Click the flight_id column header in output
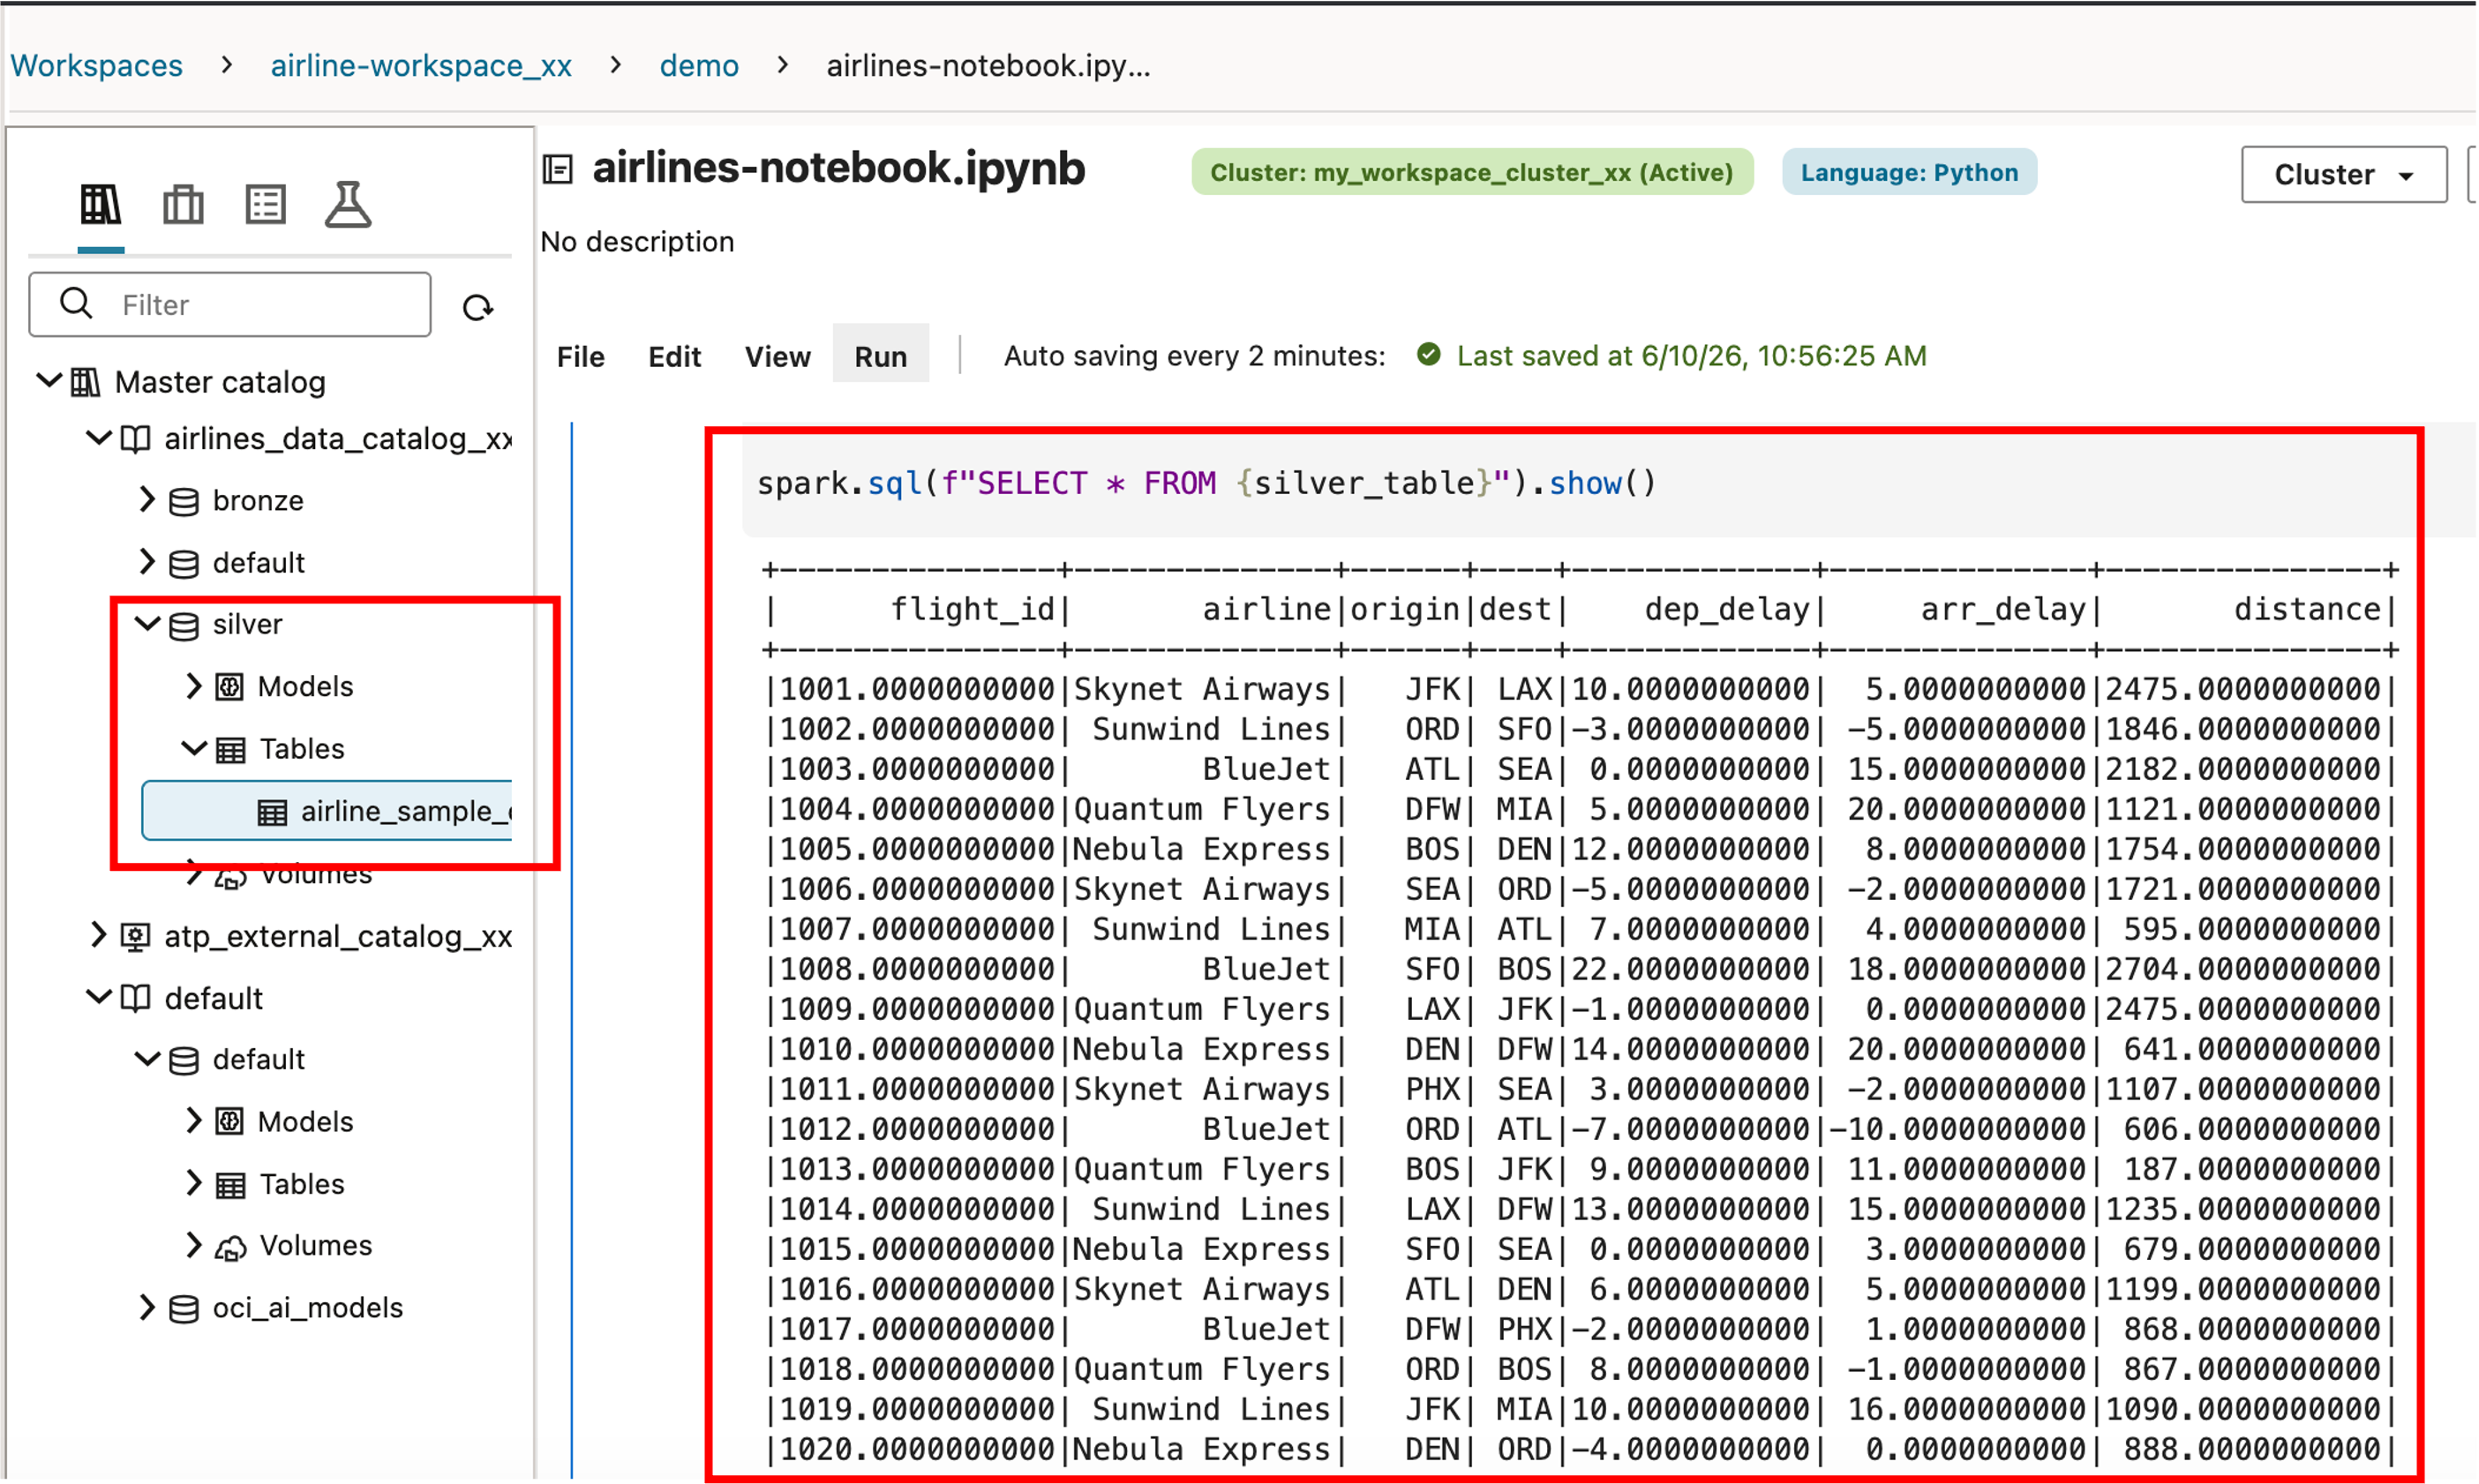 coord(973,609)
